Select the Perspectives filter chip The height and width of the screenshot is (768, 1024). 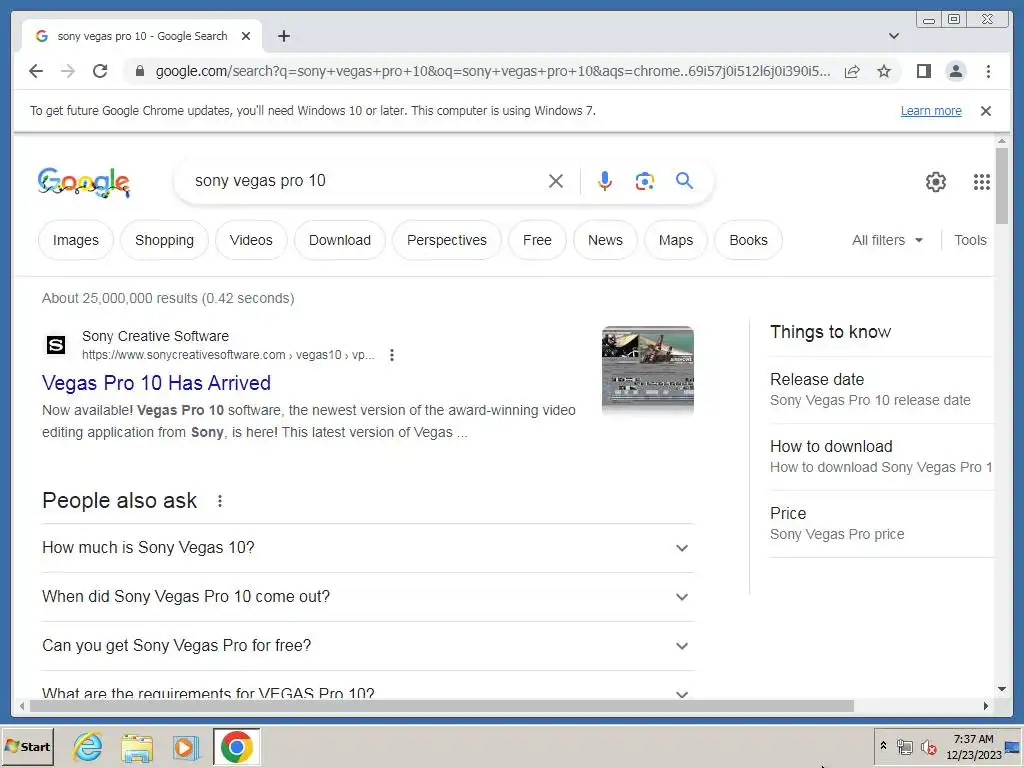click(x=447, y=240)
